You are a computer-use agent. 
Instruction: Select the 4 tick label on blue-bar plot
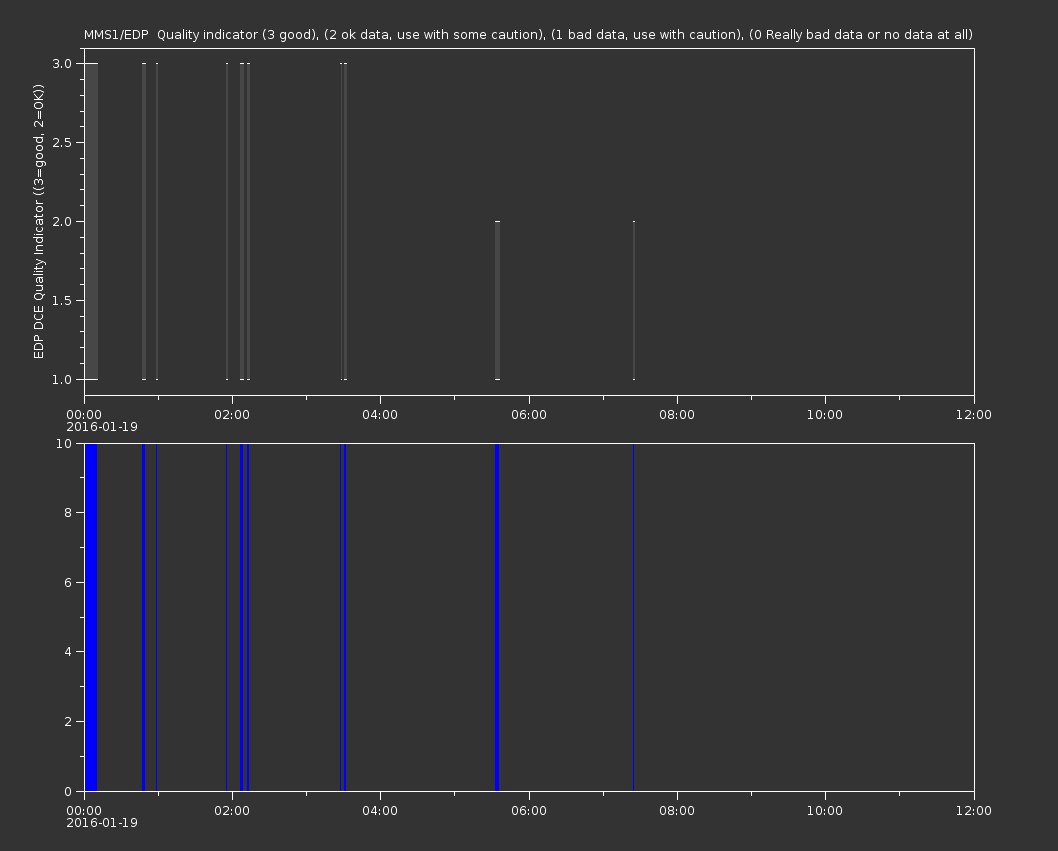[68, 652]
